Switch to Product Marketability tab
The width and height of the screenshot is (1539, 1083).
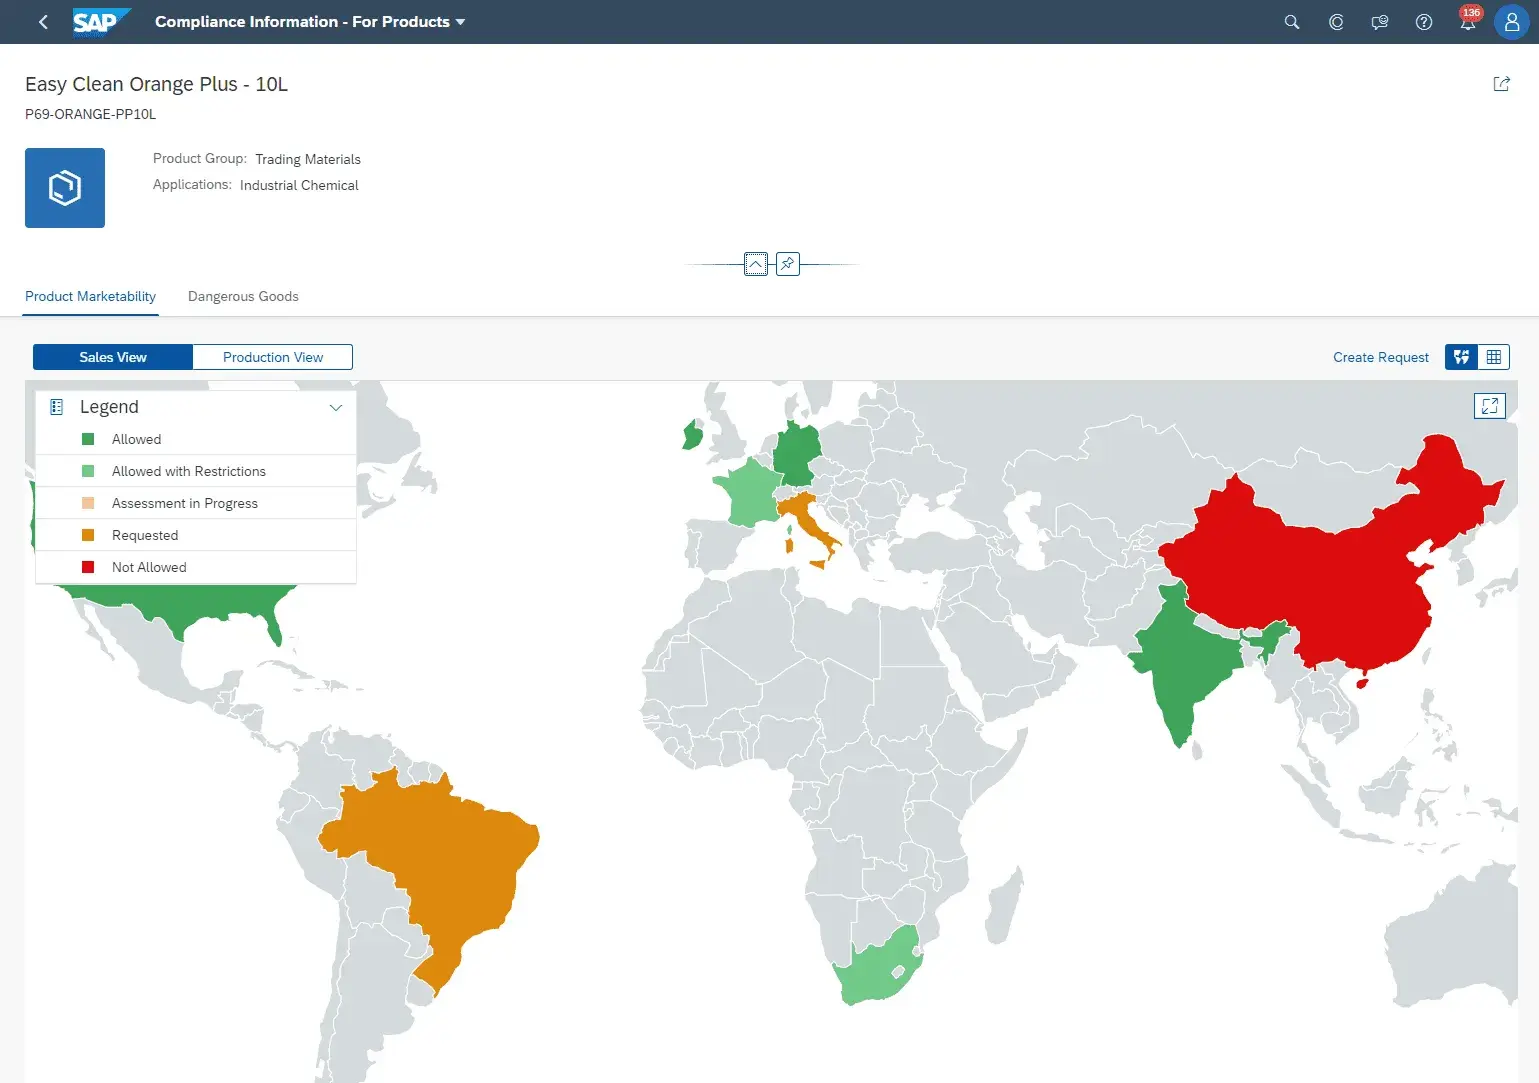pos(90,296)
